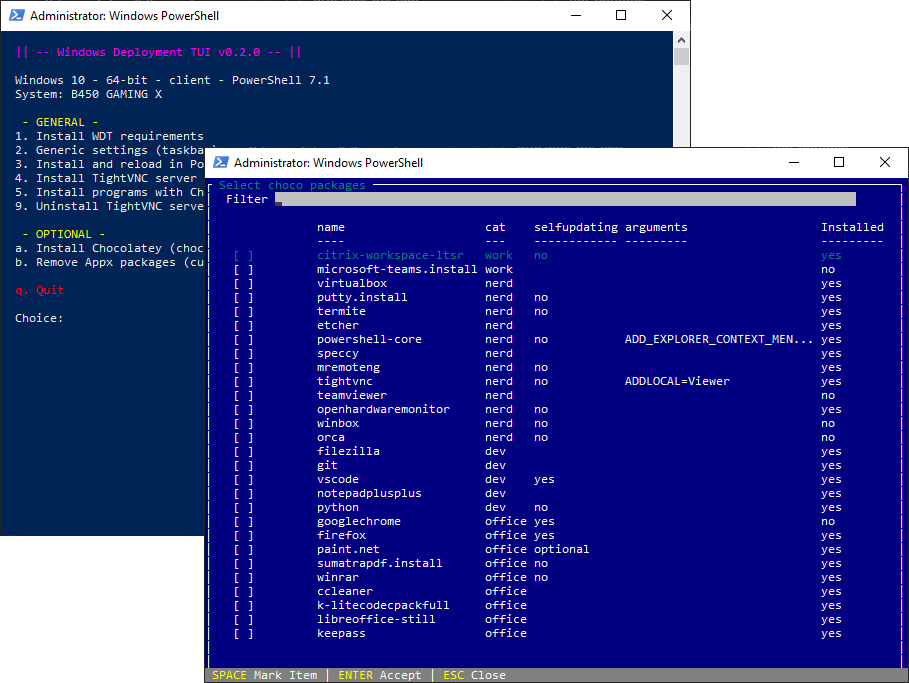The image size is (909, 683).
Task: Click 'Windows Deployment TUI v0.2.0' heading
Action: (x=158, y=52)
